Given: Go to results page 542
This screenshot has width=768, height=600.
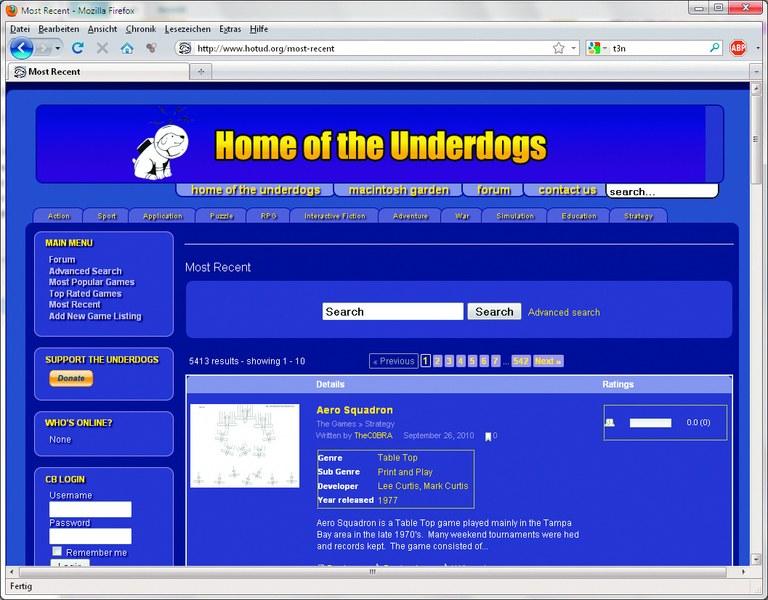Looking at the screenshot, I should click(520, 361).
